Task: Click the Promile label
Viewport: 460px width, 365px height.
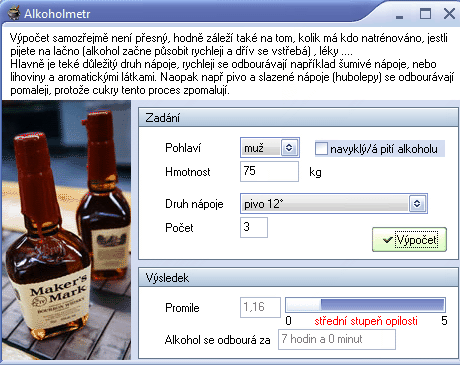Action: click(182, 308)
